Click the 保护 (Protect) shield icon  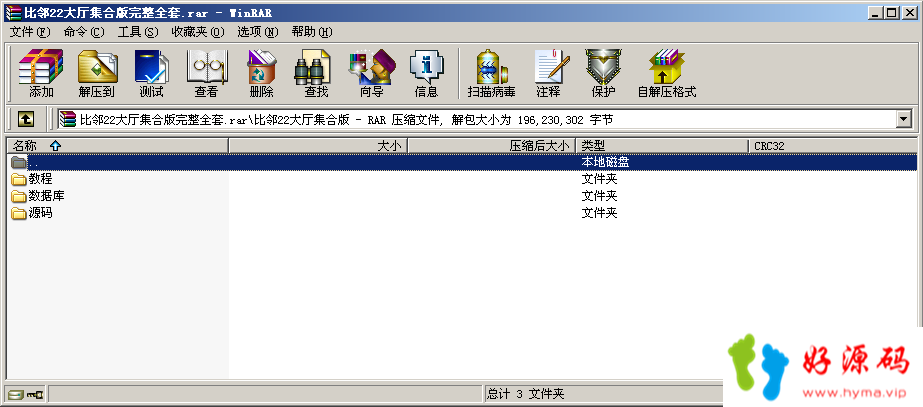(x=603, y=74)
